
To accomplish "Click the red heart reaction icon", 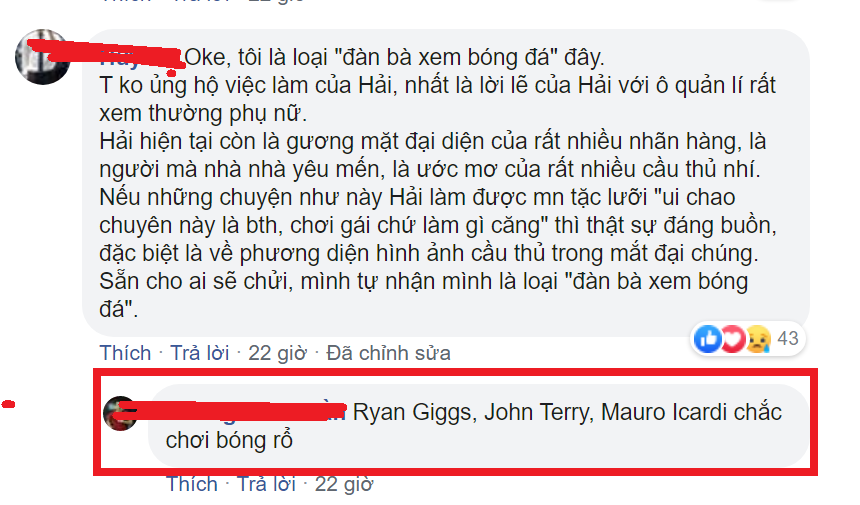I will (733, 339).
